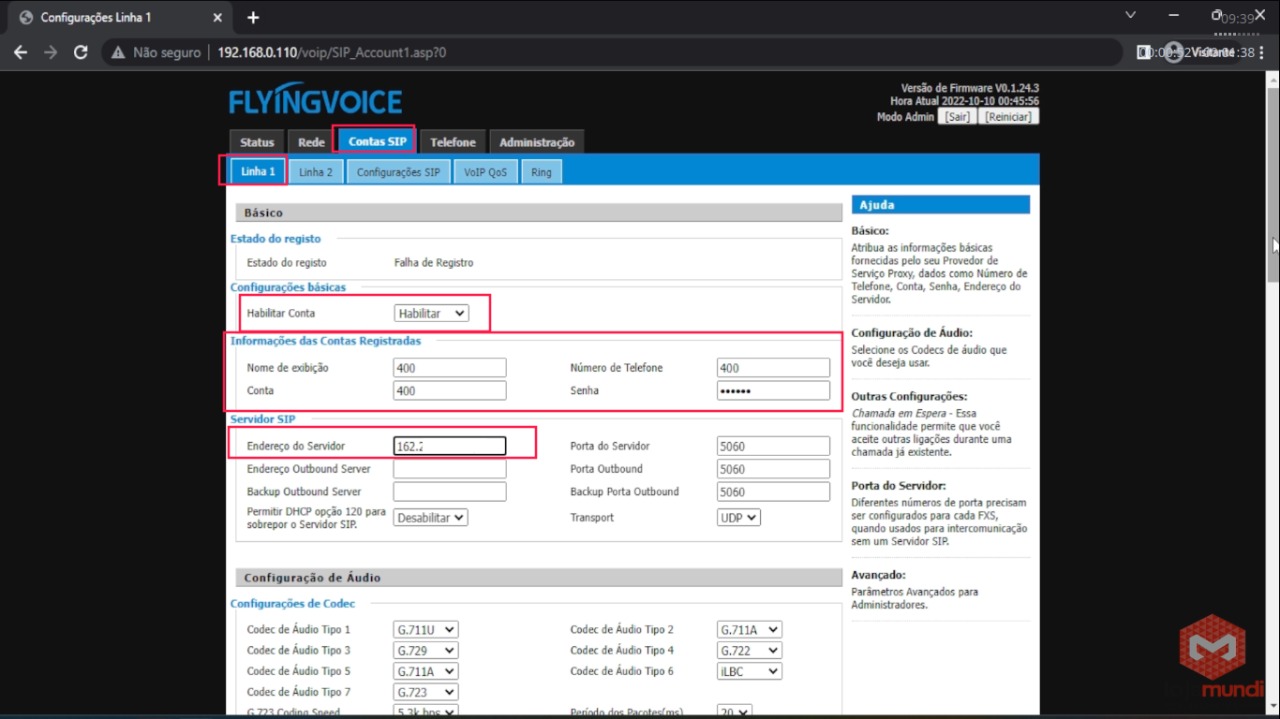Screen dimensions: 1280x719
Task: Click the Endereço Outbound Server field
Action: click(x=450, y=469)
